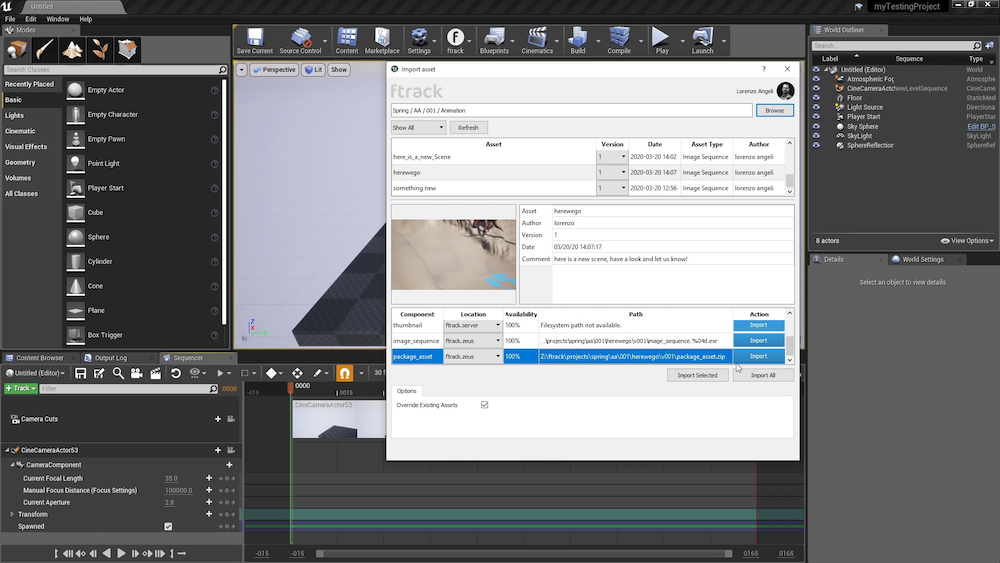This screenshot has width=1000, height=563.
Task: Open the File menu
Action: click(10, 19)
